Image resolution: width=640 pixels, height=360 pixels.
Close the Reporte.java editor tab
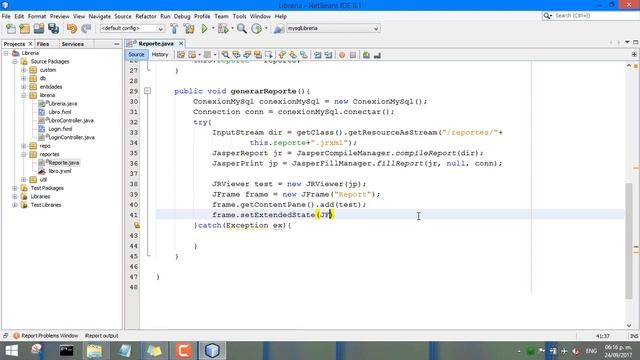[x=181, y=43]
